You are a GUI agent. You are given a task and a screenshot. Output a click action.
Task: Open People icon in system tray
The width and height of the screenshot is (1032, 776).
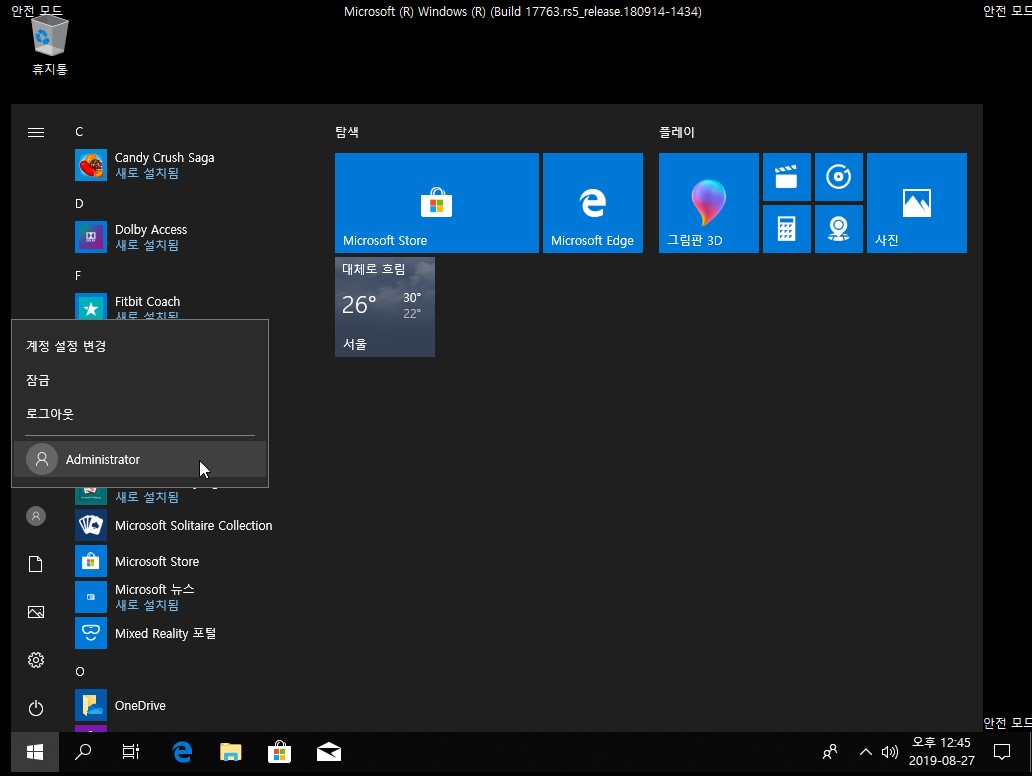pos(830,752)
